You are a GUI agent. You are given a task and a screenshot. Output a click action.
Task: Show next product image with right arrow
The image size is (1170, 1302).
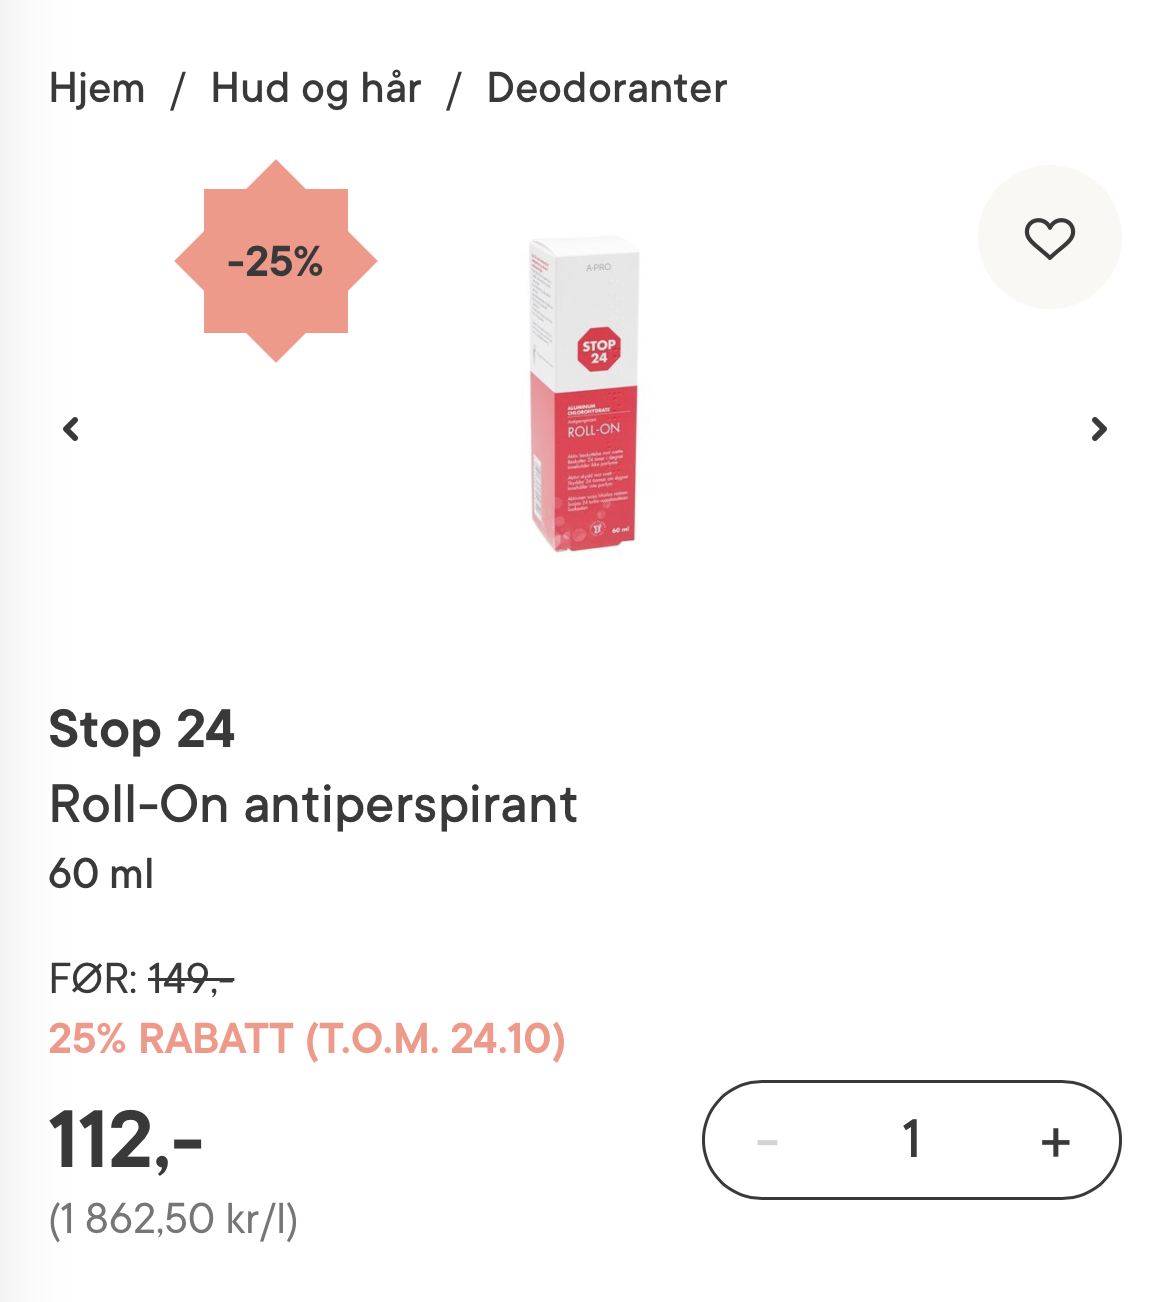click(x=1099, y=429)
